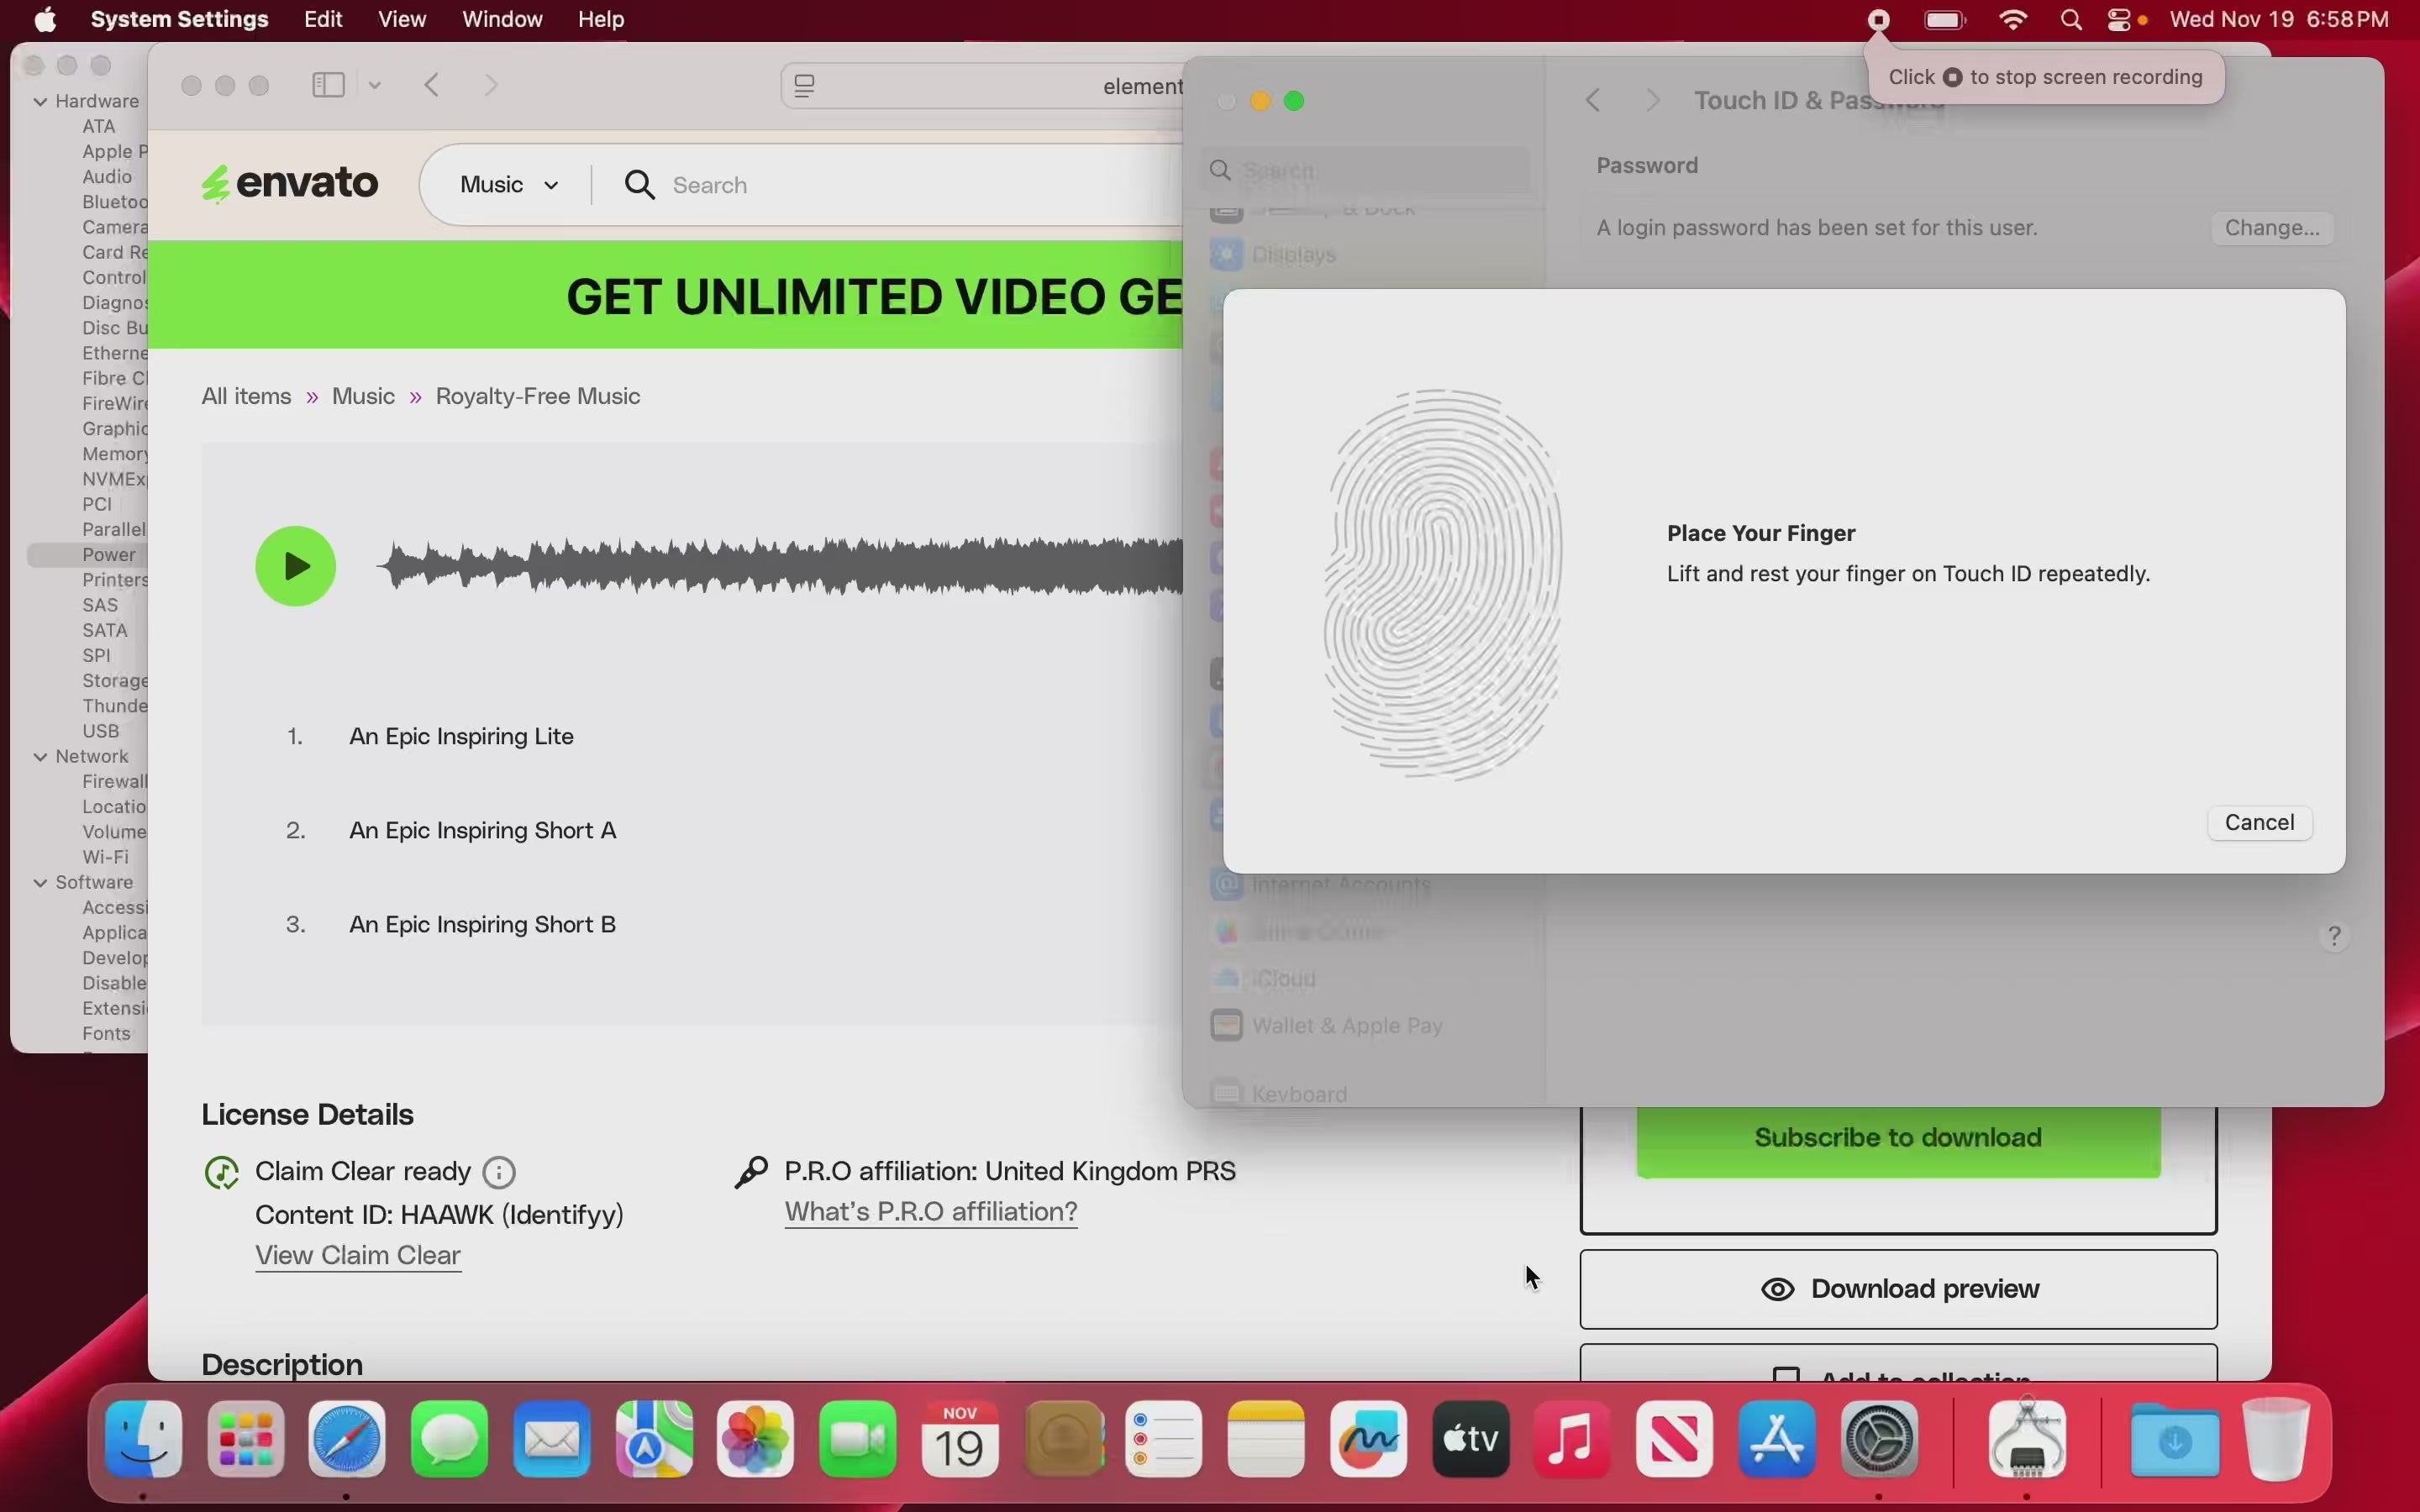Collapse the Hardware tree section
The height and width of the screenshot is (1512, 2420).
pyautogui.click(x=41, y=101)
